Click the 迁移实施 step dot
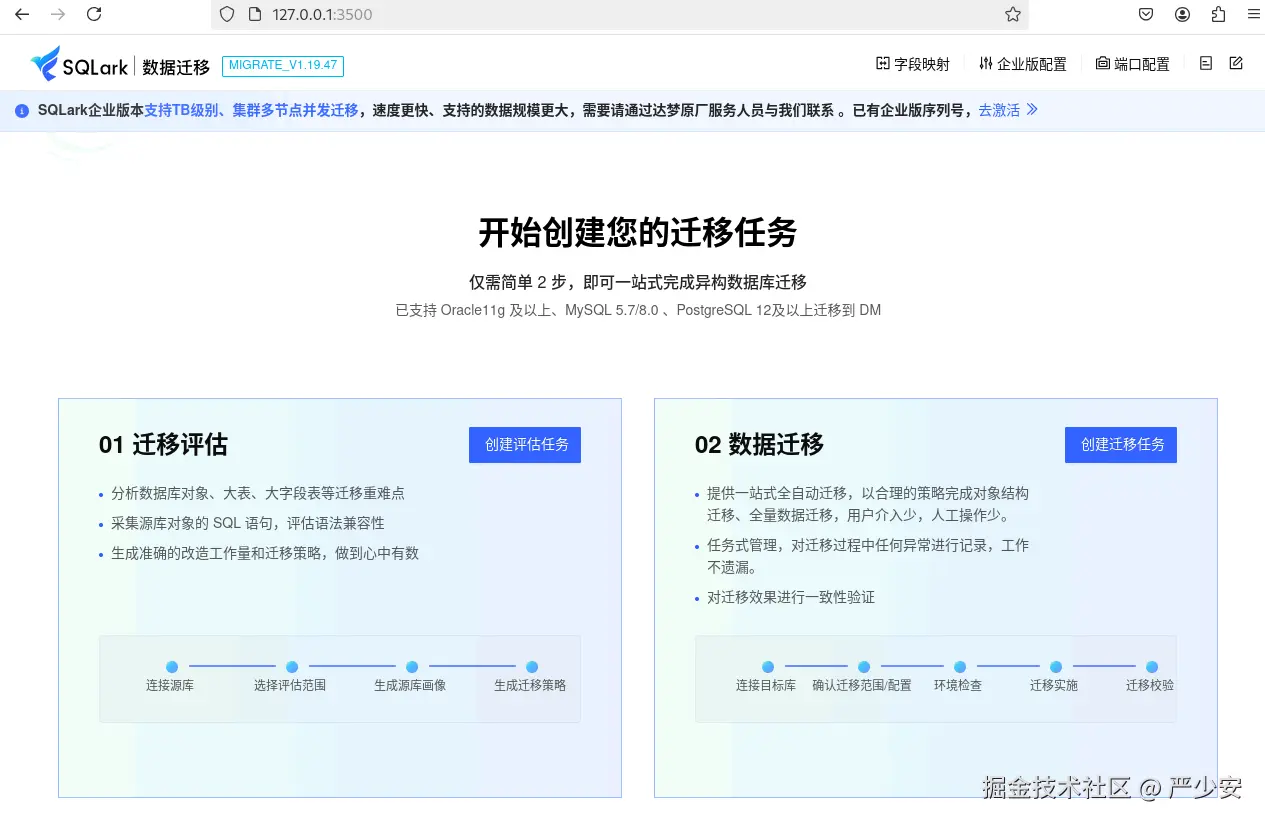The image size is (1265, 824). [1056, 667]
